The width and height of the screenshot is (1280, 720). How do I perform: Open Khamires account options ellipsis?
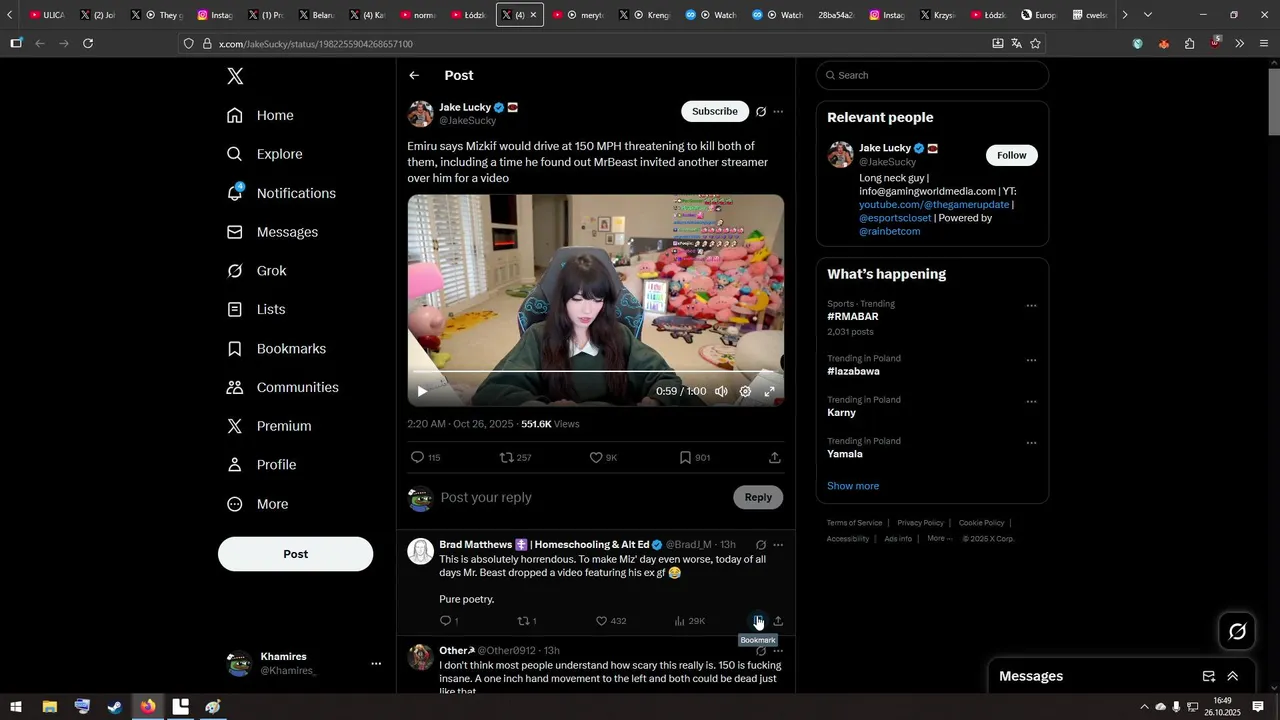pos(376,663)
